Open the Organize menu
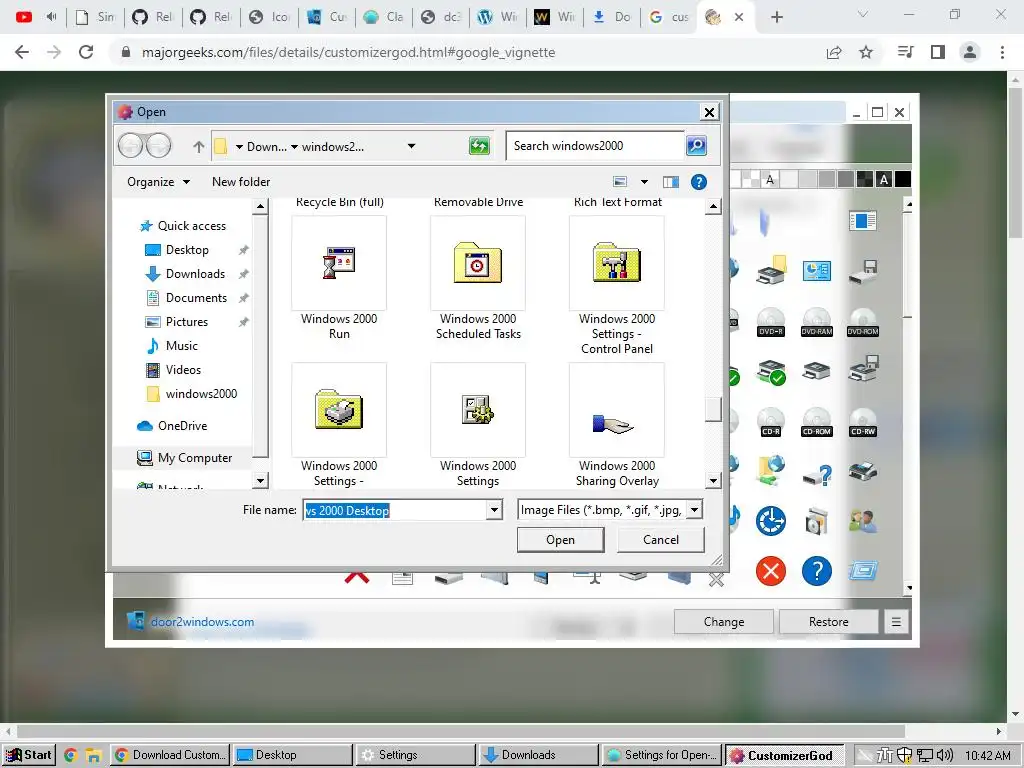The image size is (1024, 768). click(x=158, y=182)
